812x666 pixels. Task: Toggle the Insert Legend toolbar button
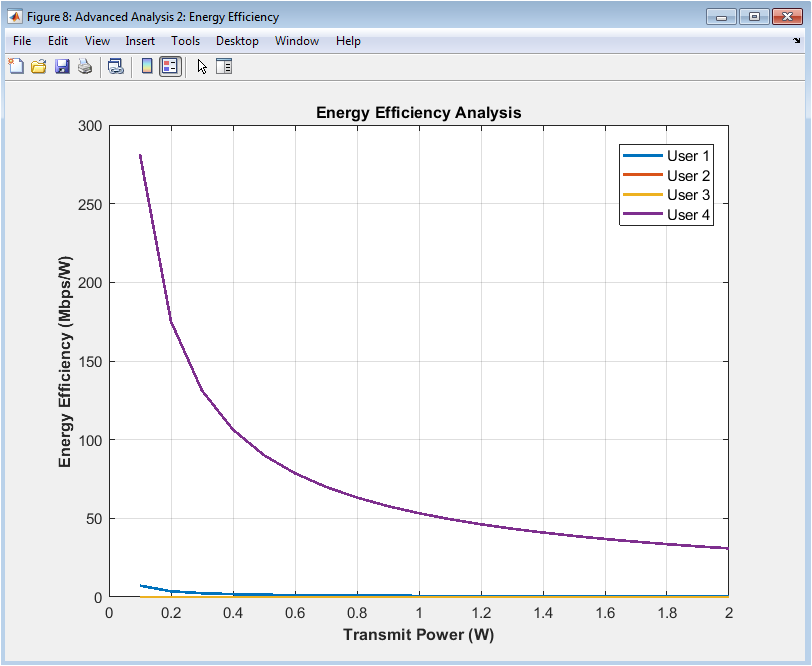tap(170, 67)
